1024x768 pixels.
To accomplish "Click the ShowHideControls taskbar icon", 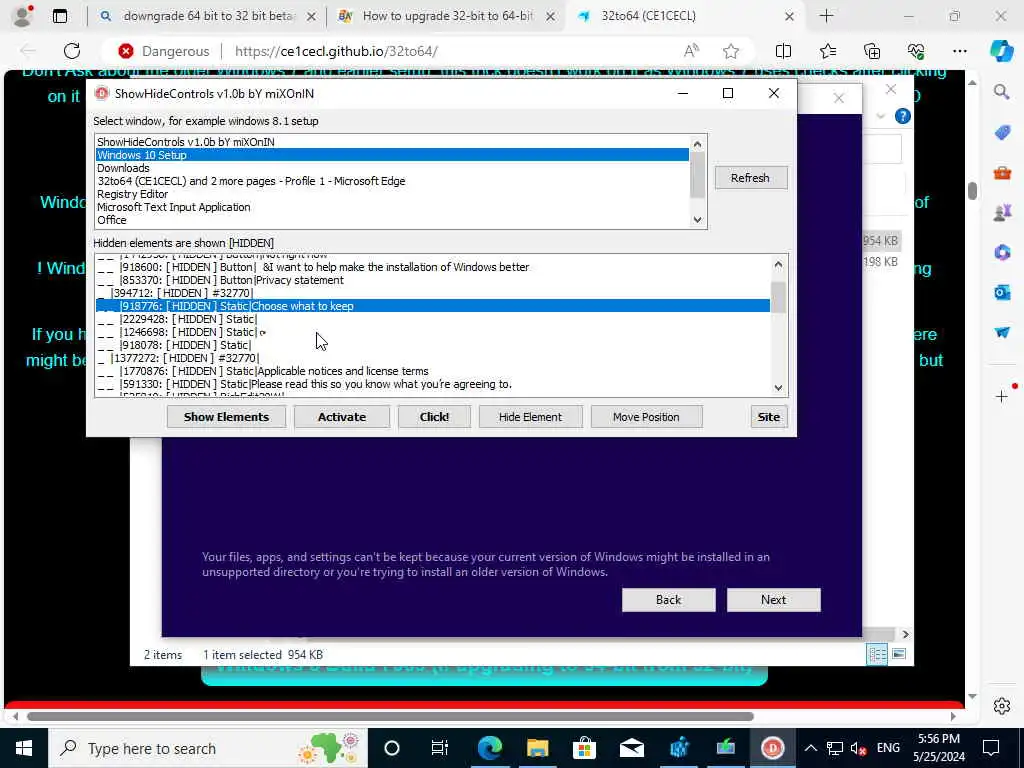I will [x=773, y=748].
